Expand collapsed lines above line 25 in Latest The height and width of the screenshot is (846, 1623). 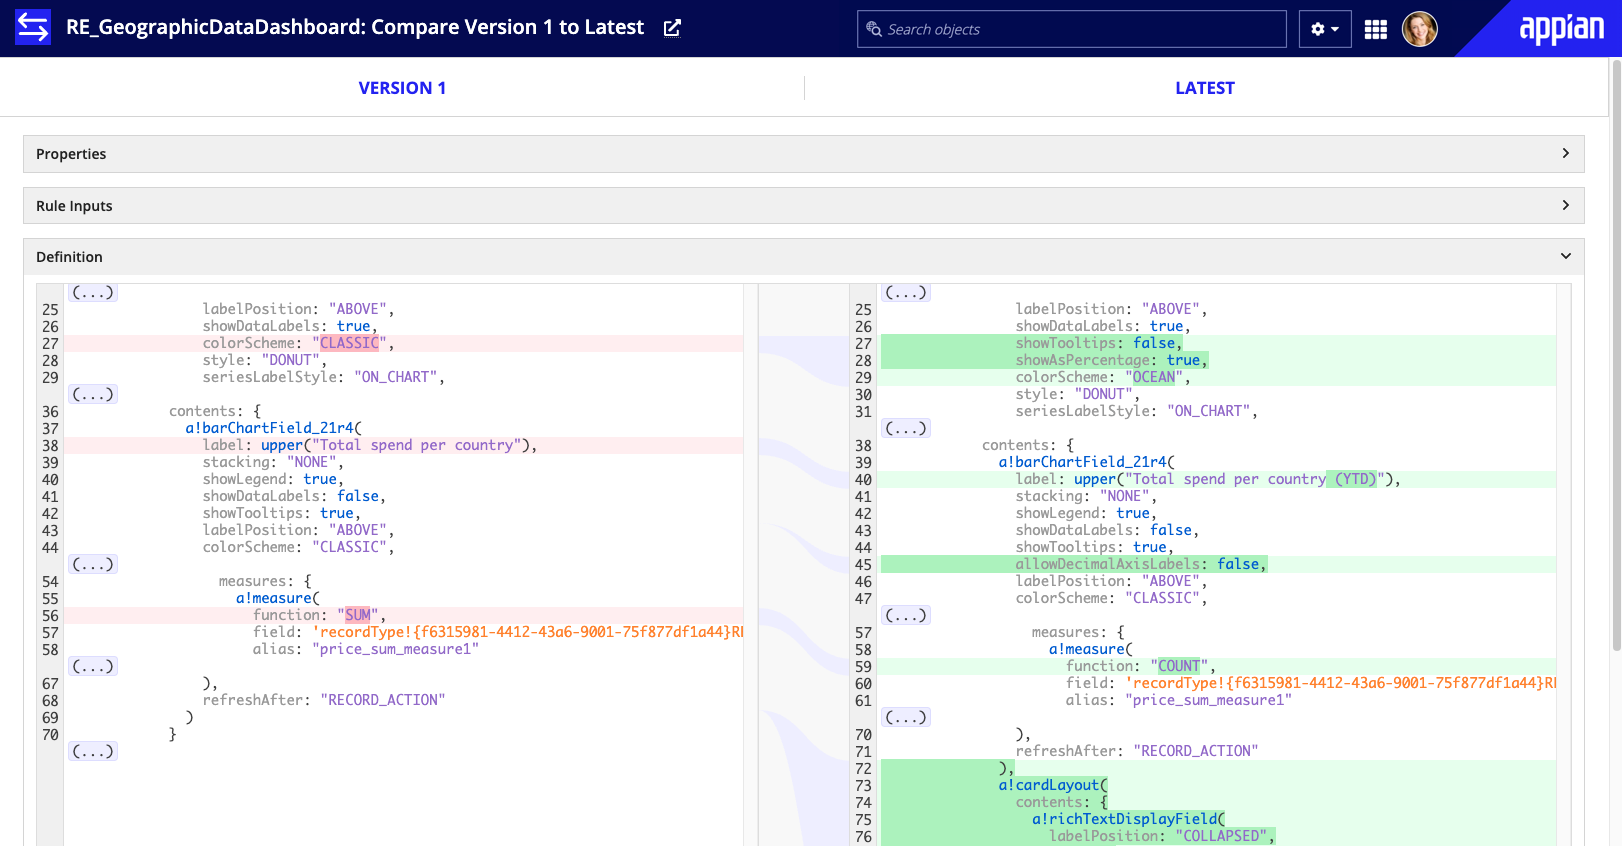point(906,292)
